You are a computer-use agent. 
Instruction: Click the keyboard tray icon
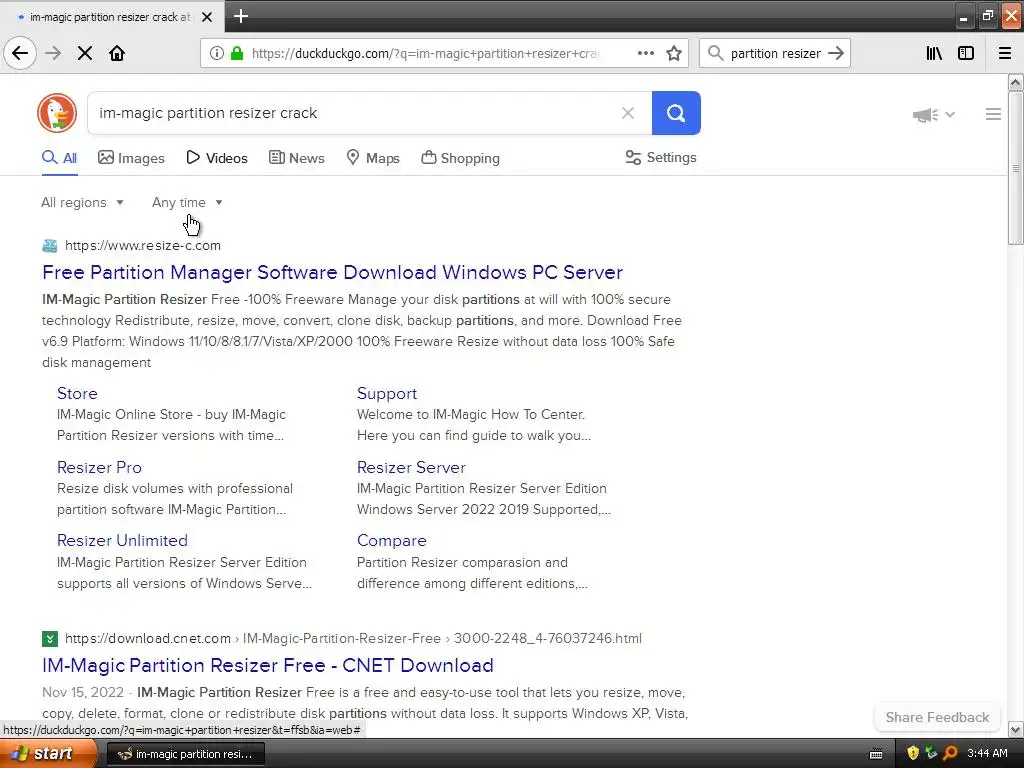point(876,754)
